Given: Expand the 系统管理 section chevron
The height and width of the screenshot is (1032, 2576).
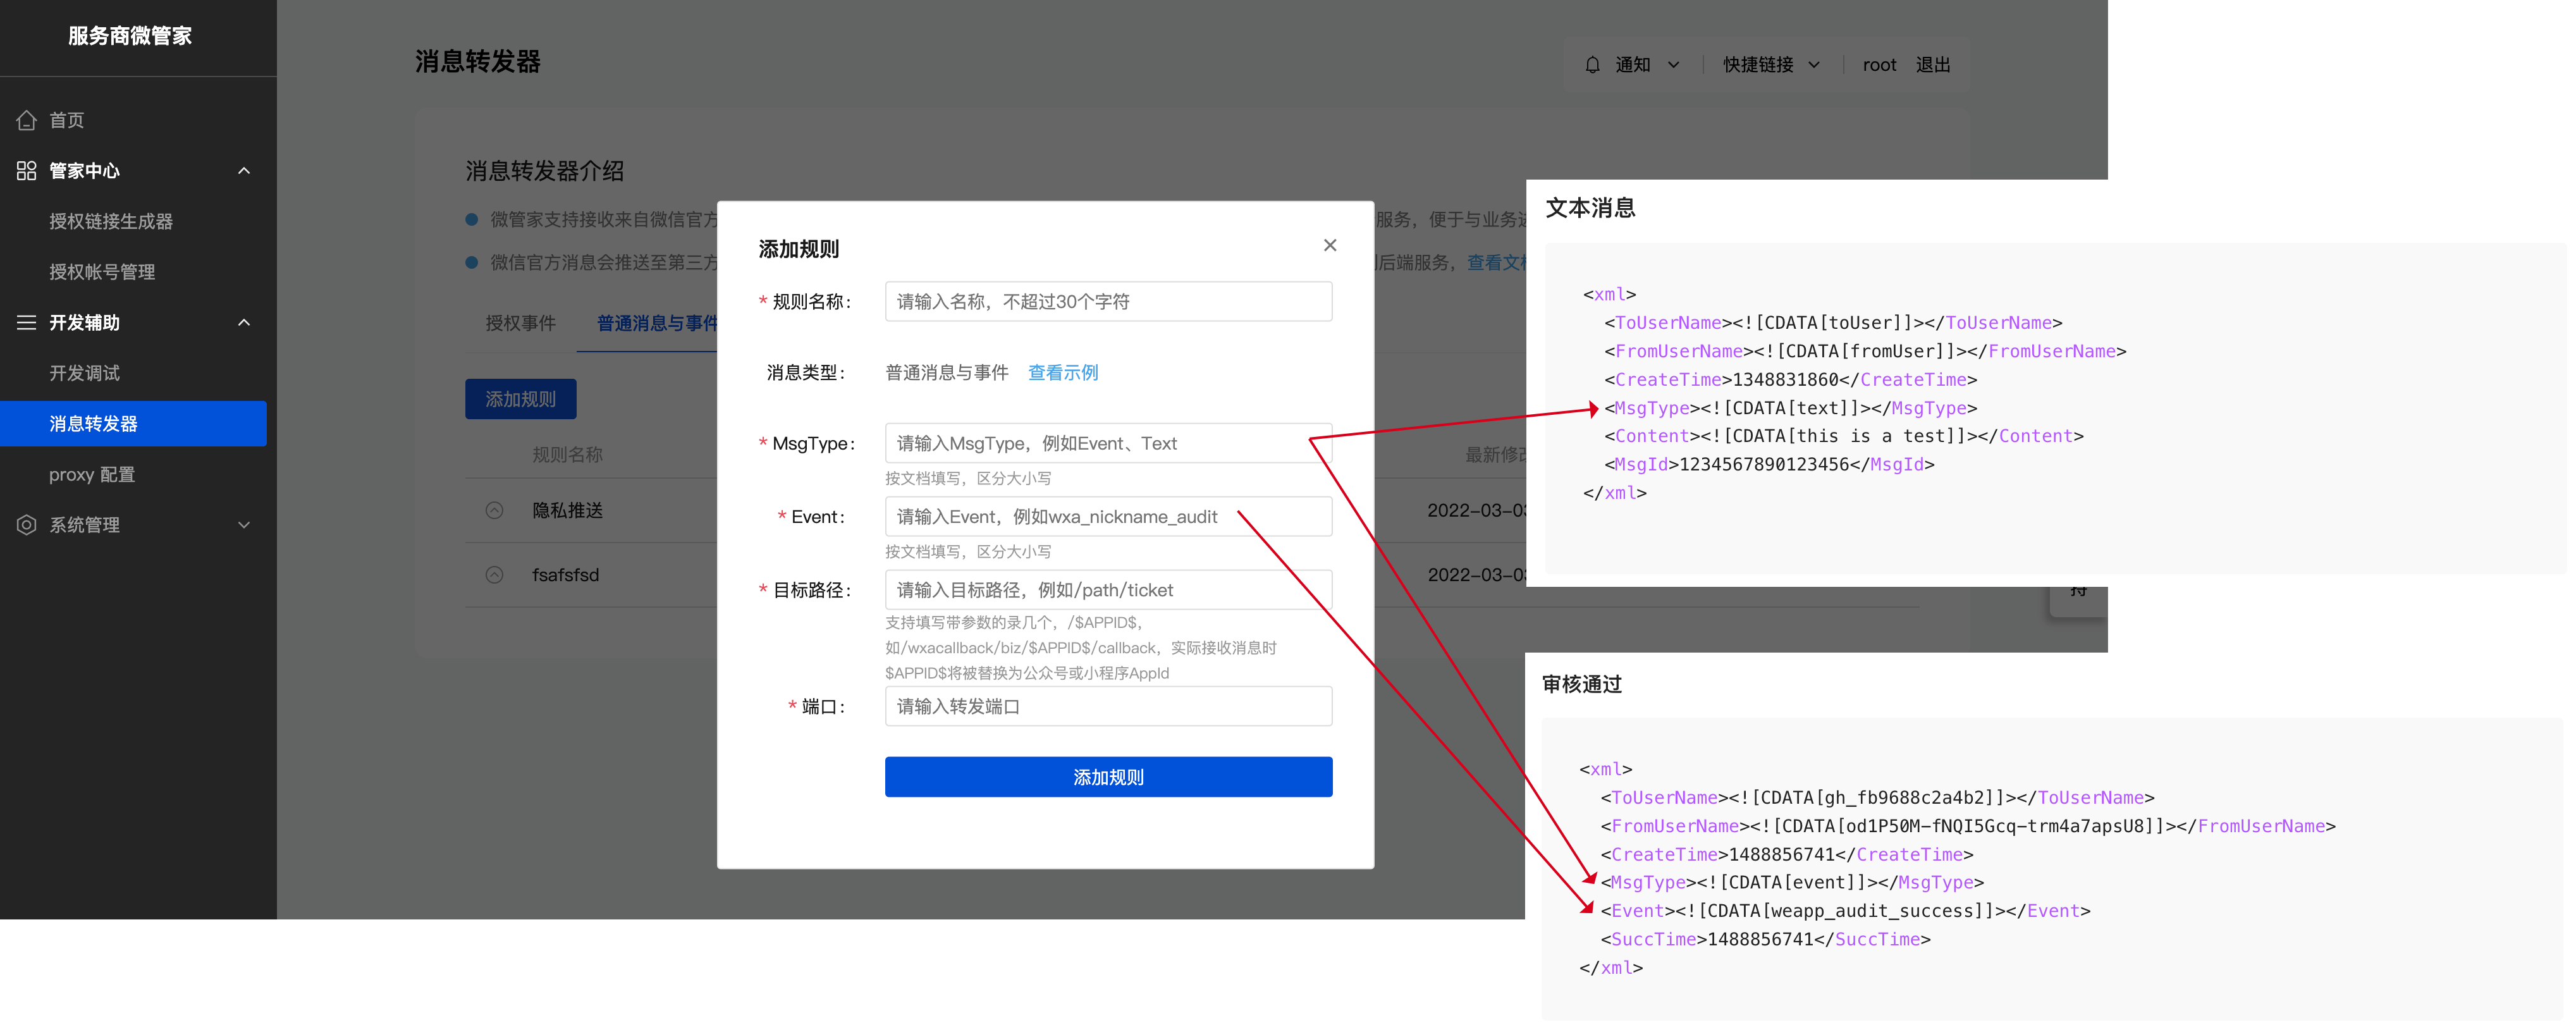Looking at the screenshot, I should click(244, 525).
